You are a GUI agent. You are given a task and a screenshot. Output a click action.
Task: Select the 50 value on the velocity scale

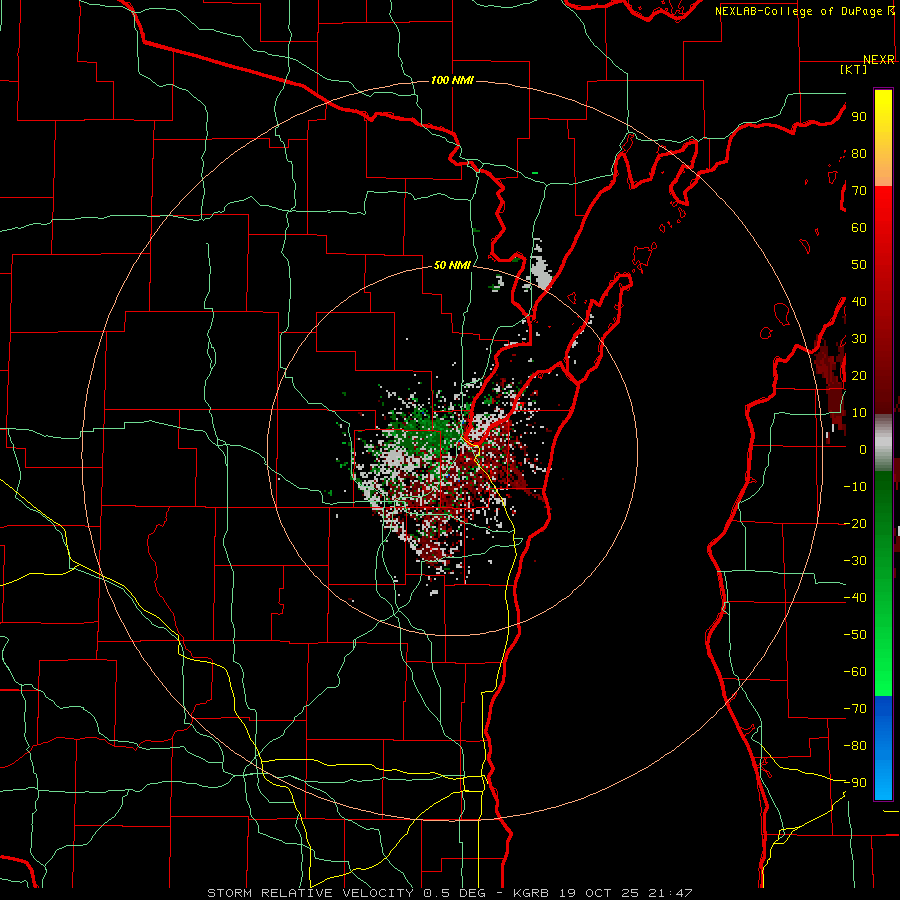coord(859,265)
